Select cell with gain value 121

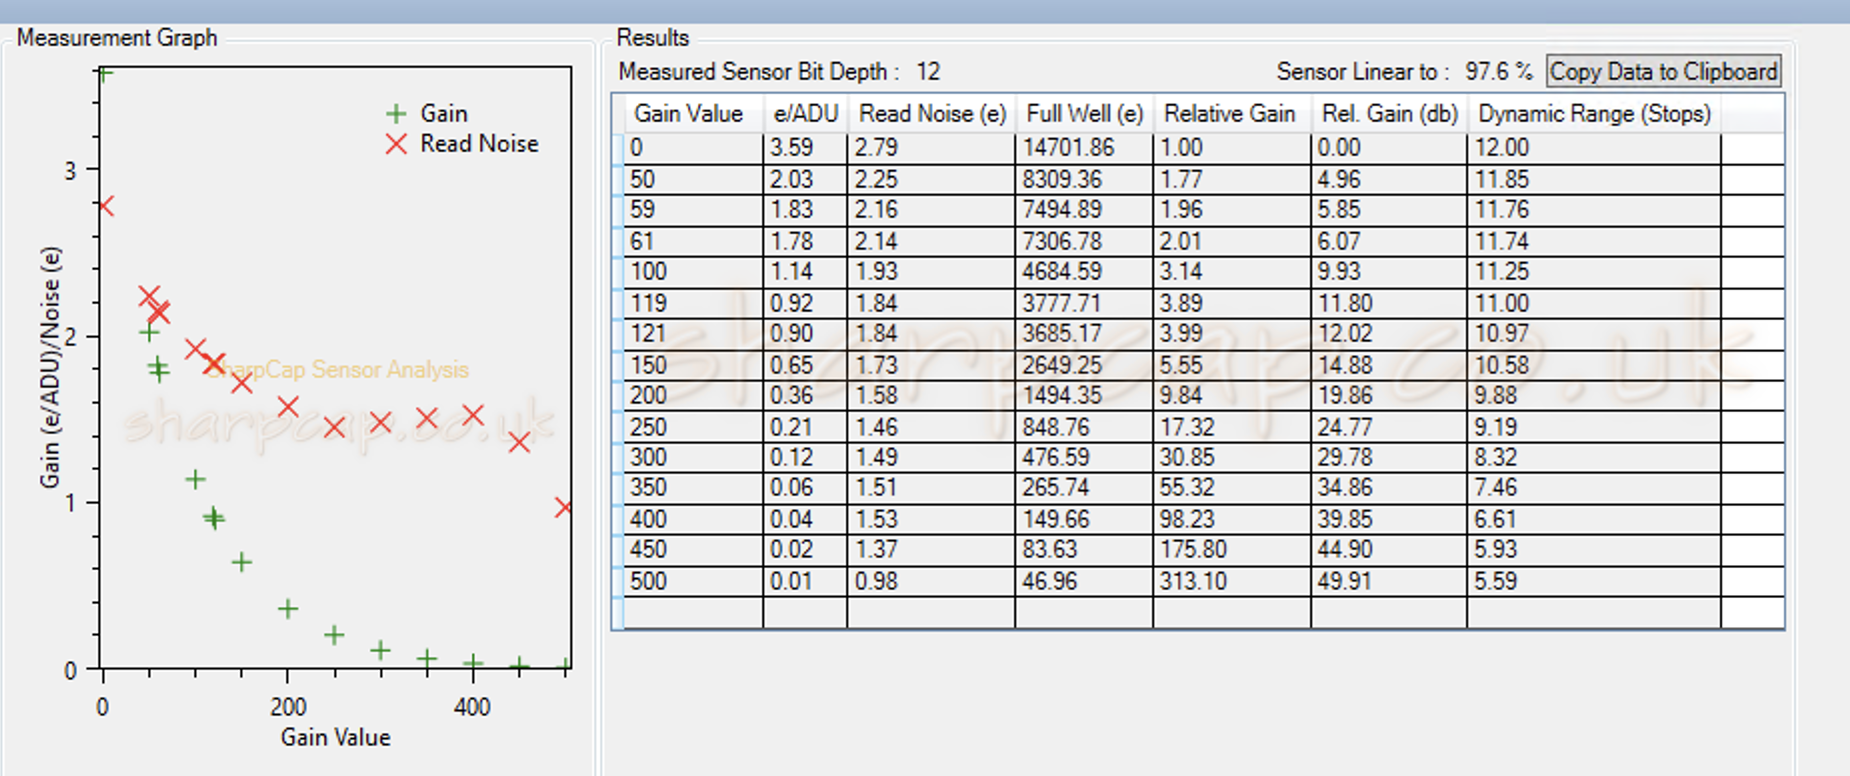(x=693, y=334)
